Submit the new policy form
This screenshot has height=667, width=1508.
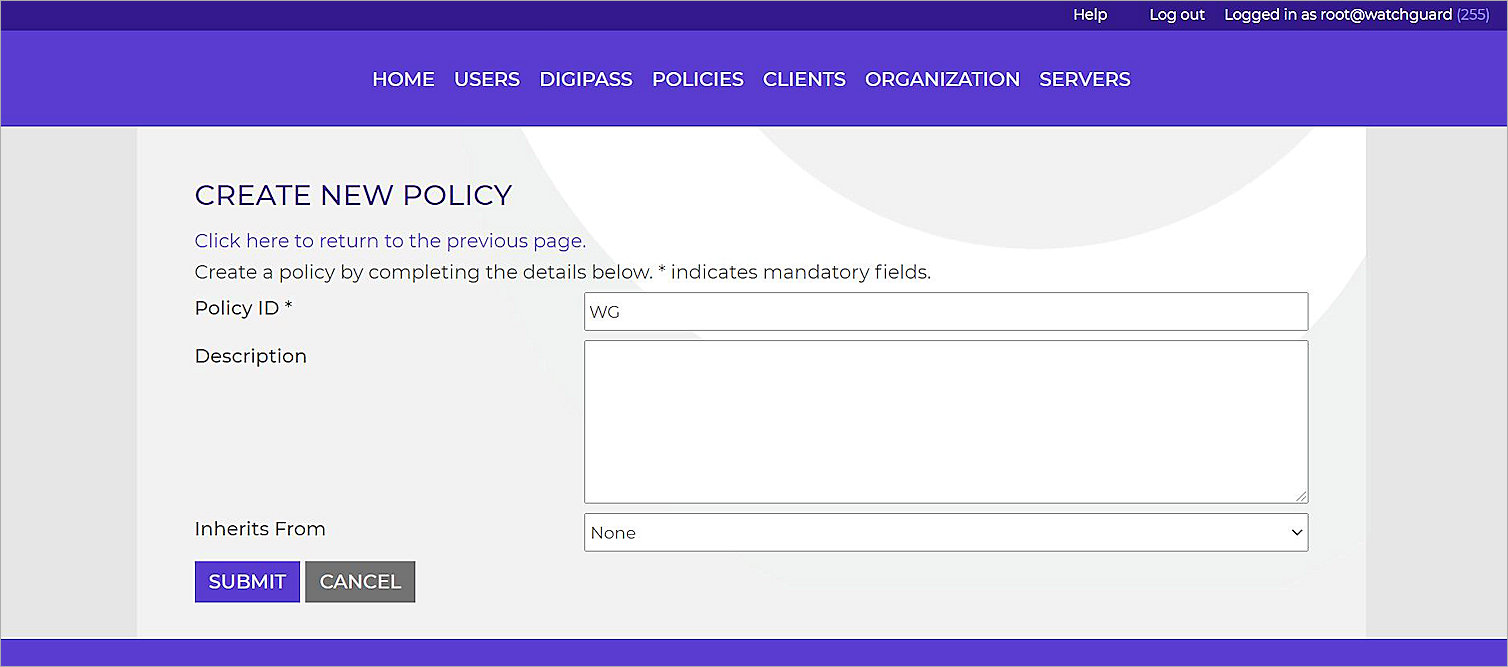click(247, 581)
